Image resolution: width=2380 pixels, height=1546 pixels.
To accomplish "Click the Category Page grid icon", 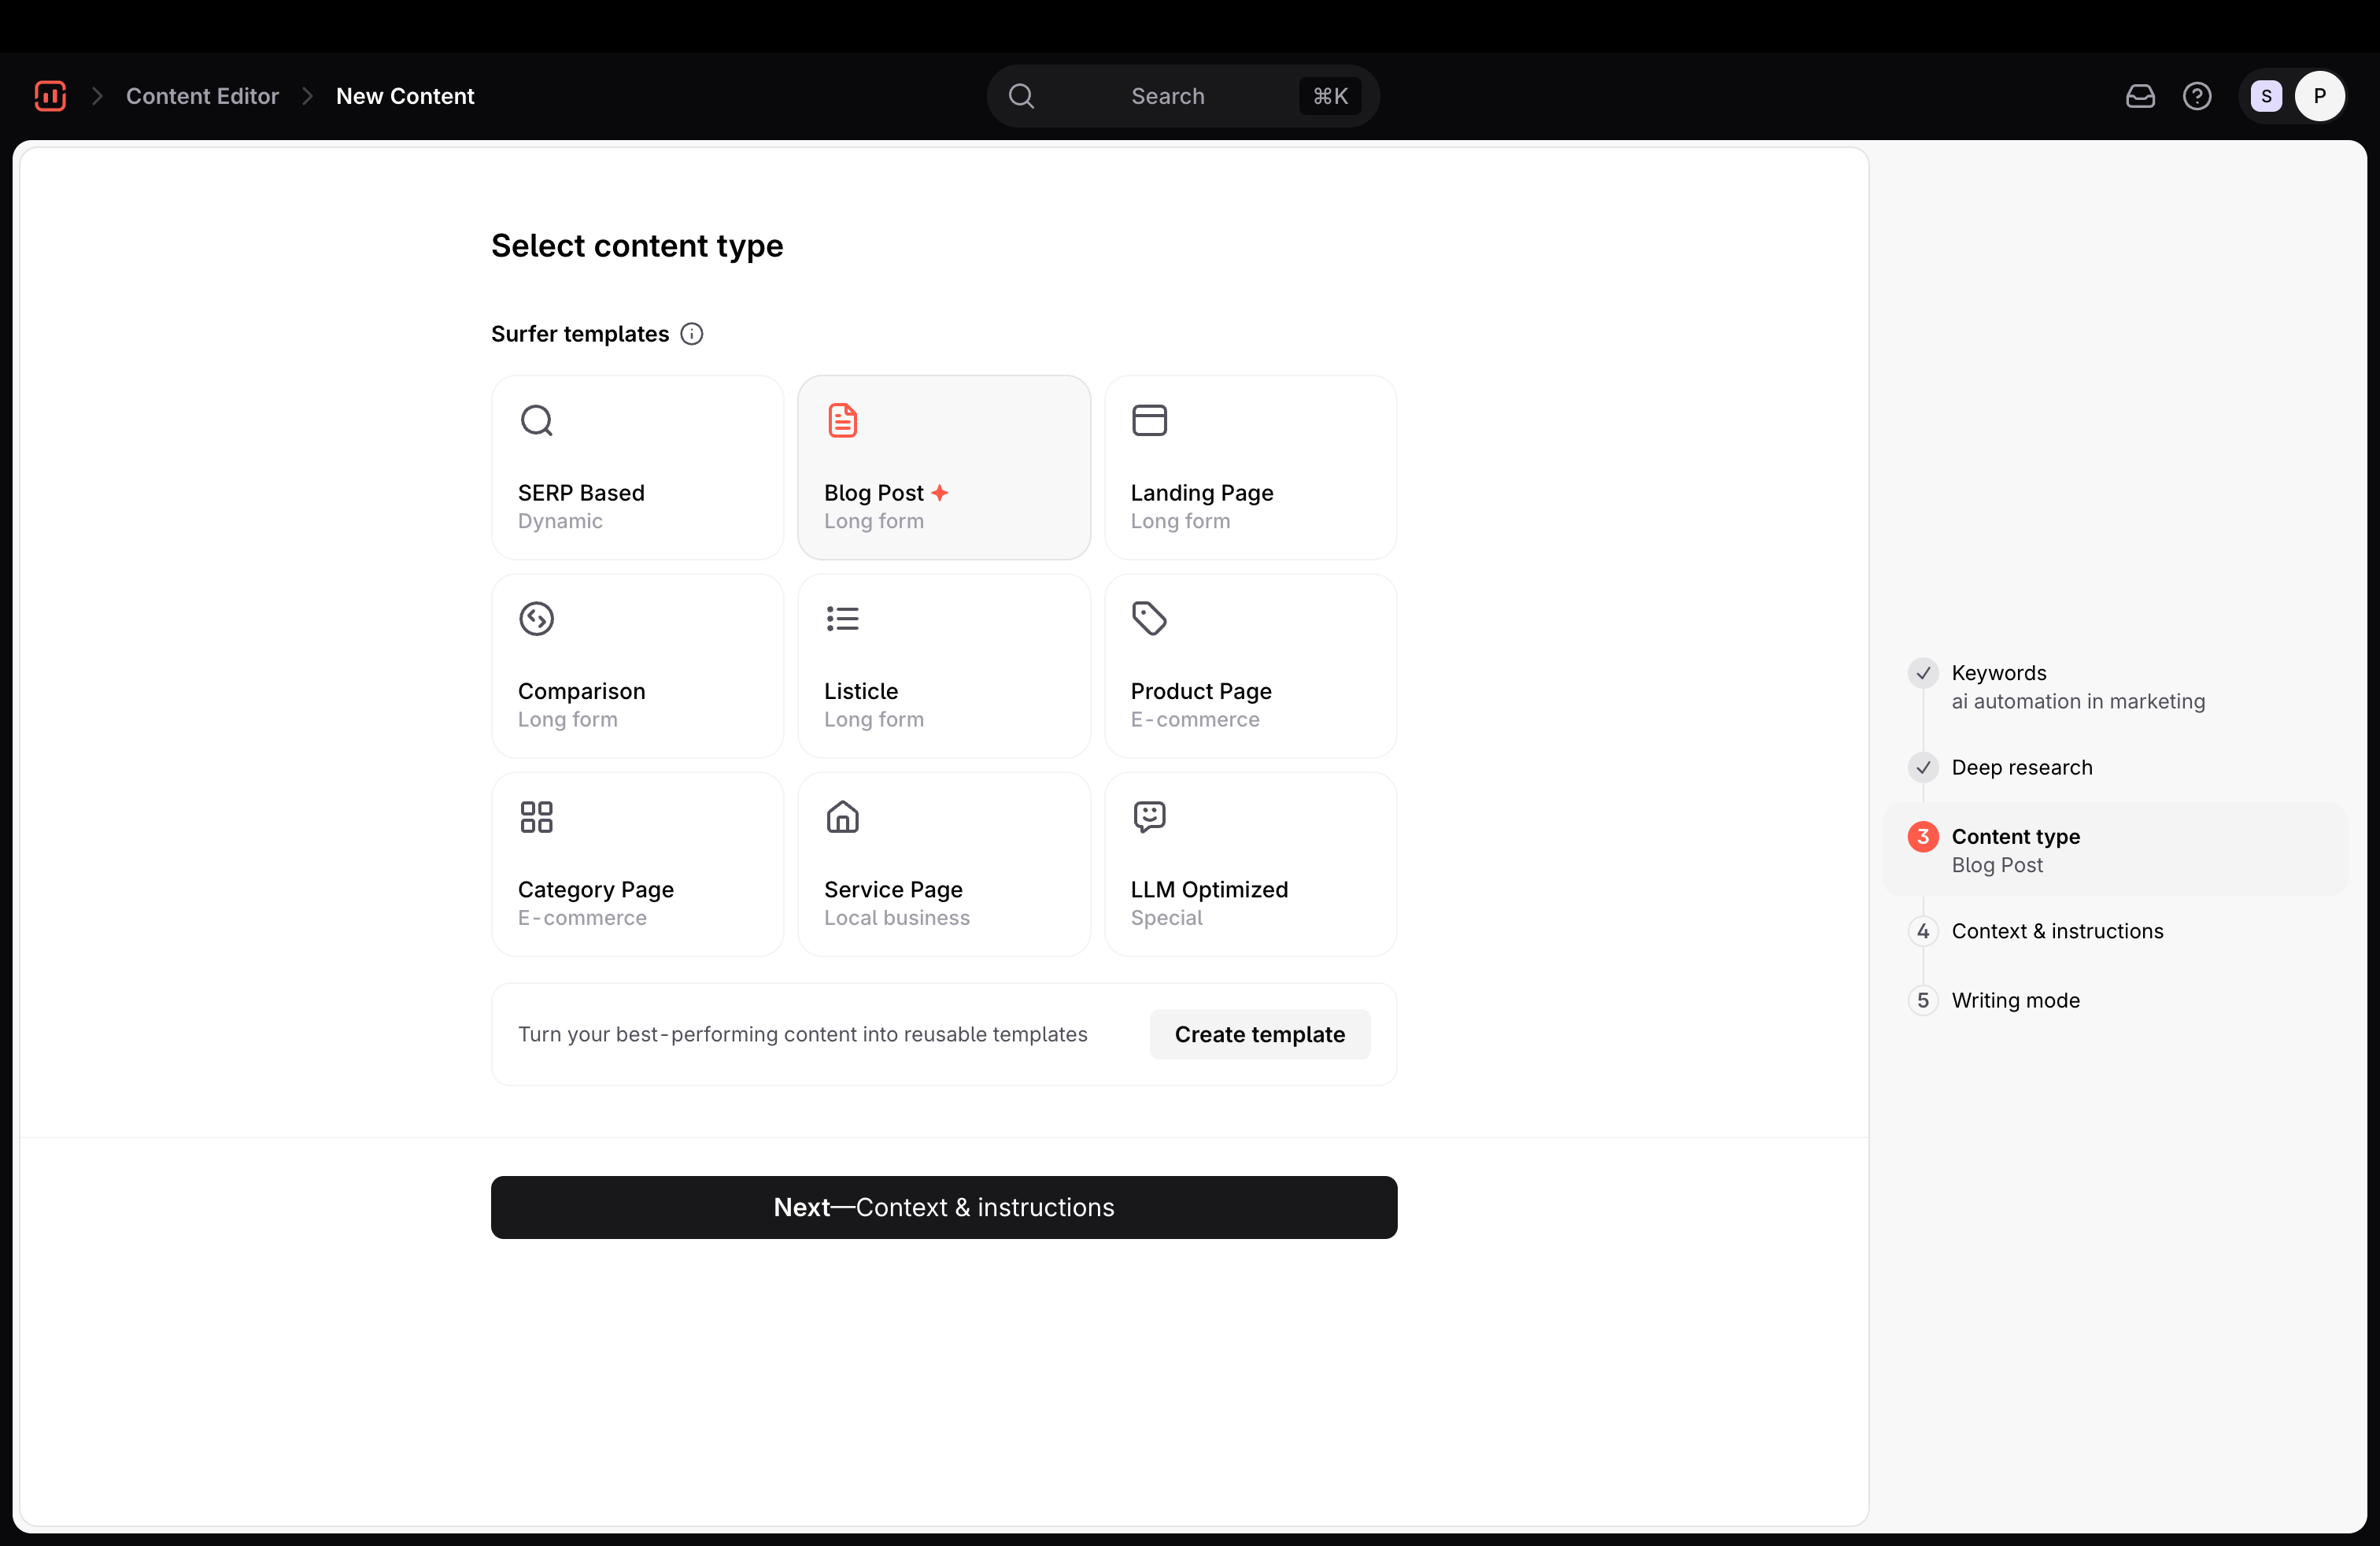I will [x=537, y=817].
